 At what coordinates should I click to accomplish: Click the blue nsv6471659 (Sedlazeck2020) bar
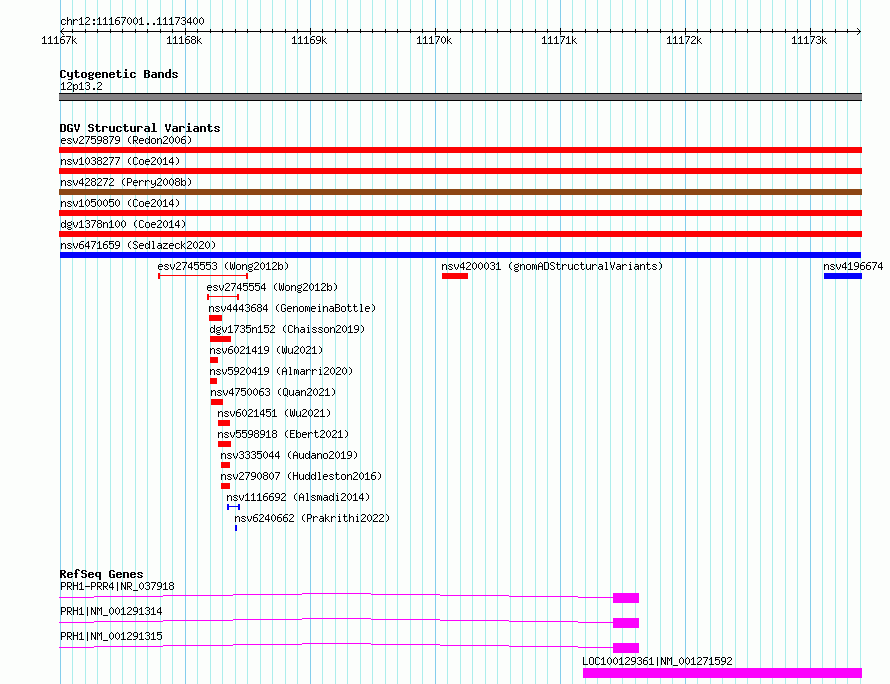coord(460,255)
